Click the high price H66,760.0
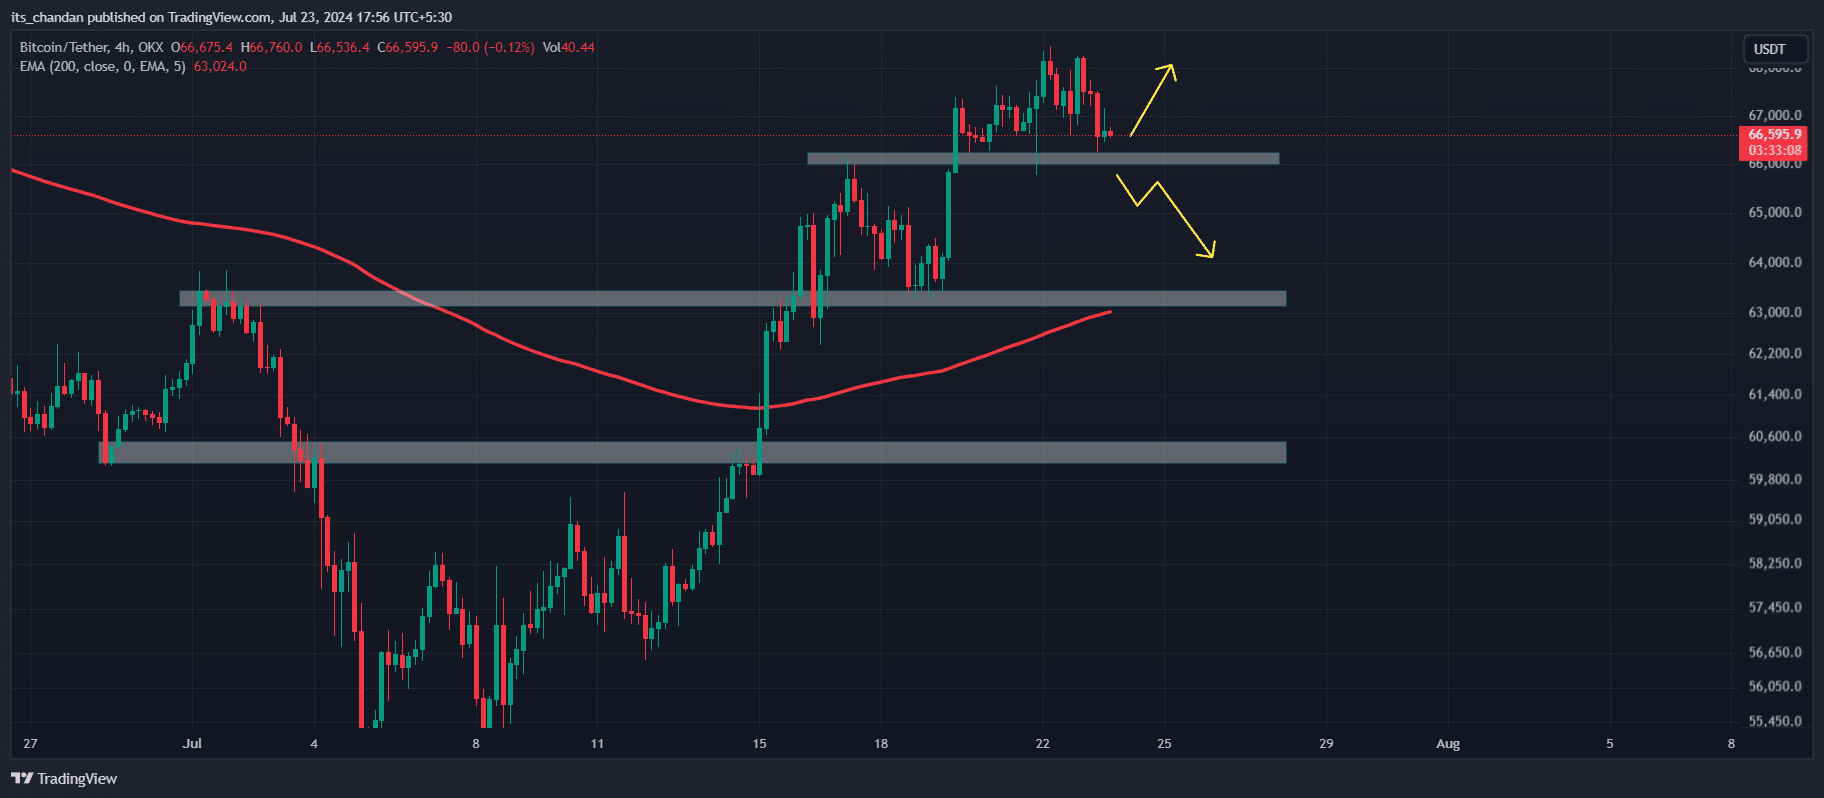The width and height of the screenshot is (1824, 798). pos(272,47)
